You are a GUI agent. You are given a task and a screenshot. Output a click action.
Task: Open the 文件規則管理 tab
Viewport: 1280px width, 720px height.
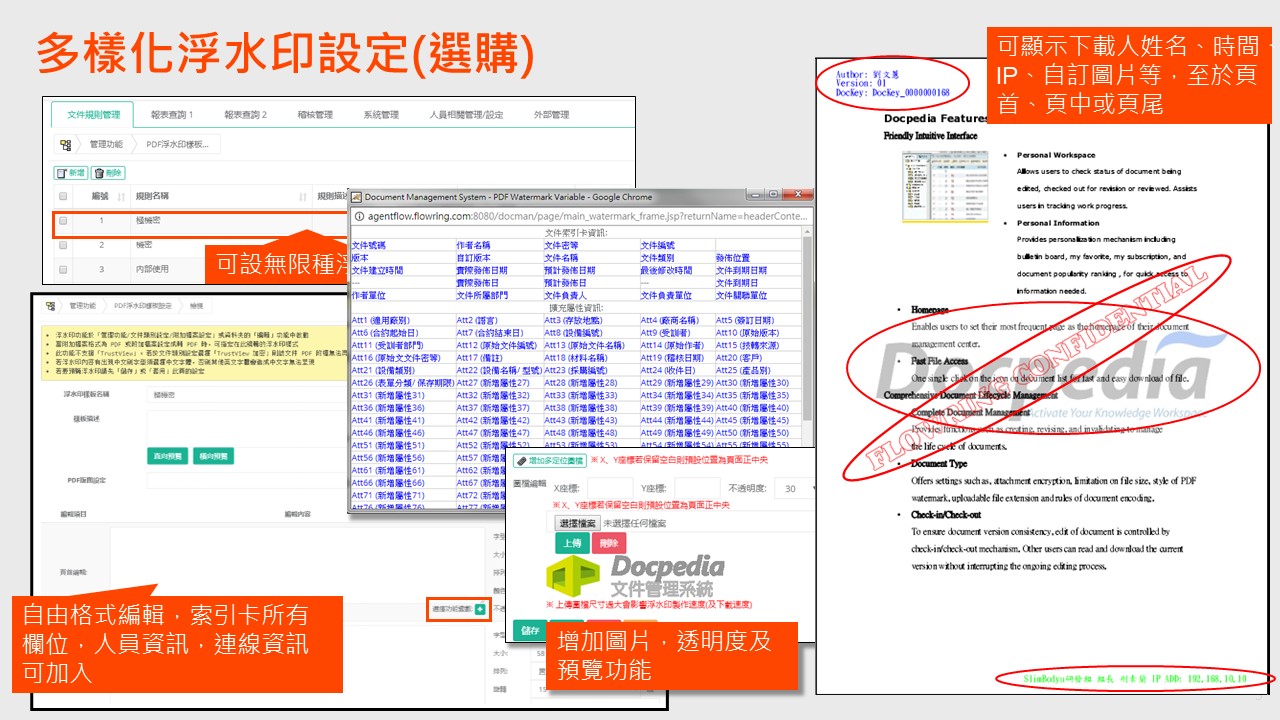click(x=93, y=115)
